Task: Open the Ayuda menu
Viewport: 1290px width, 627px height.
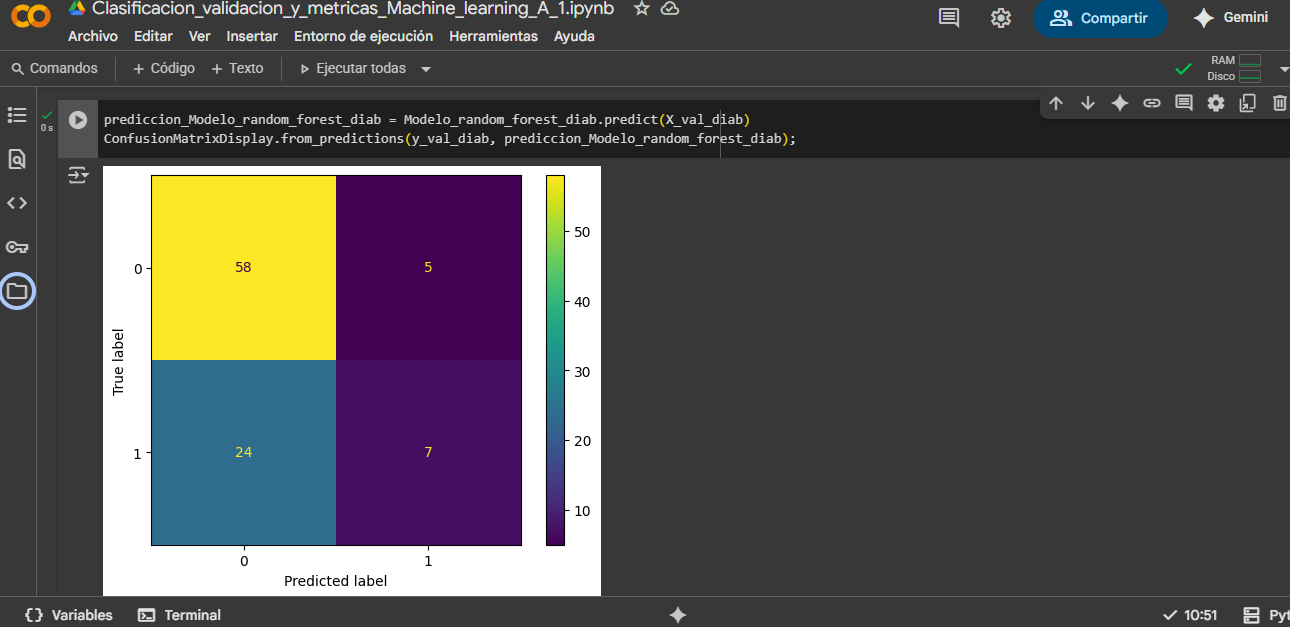Action: tap(574, 36)
